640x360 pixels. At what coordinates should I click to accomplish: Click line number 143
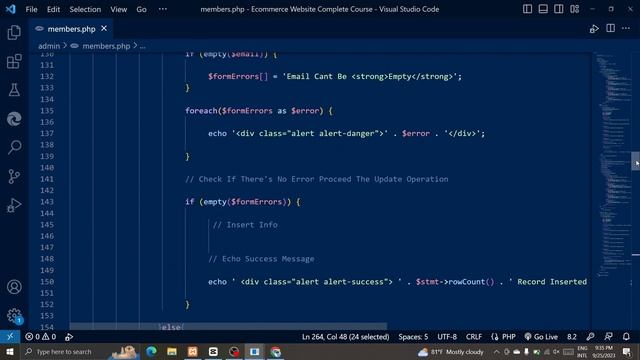click(47, 202)
